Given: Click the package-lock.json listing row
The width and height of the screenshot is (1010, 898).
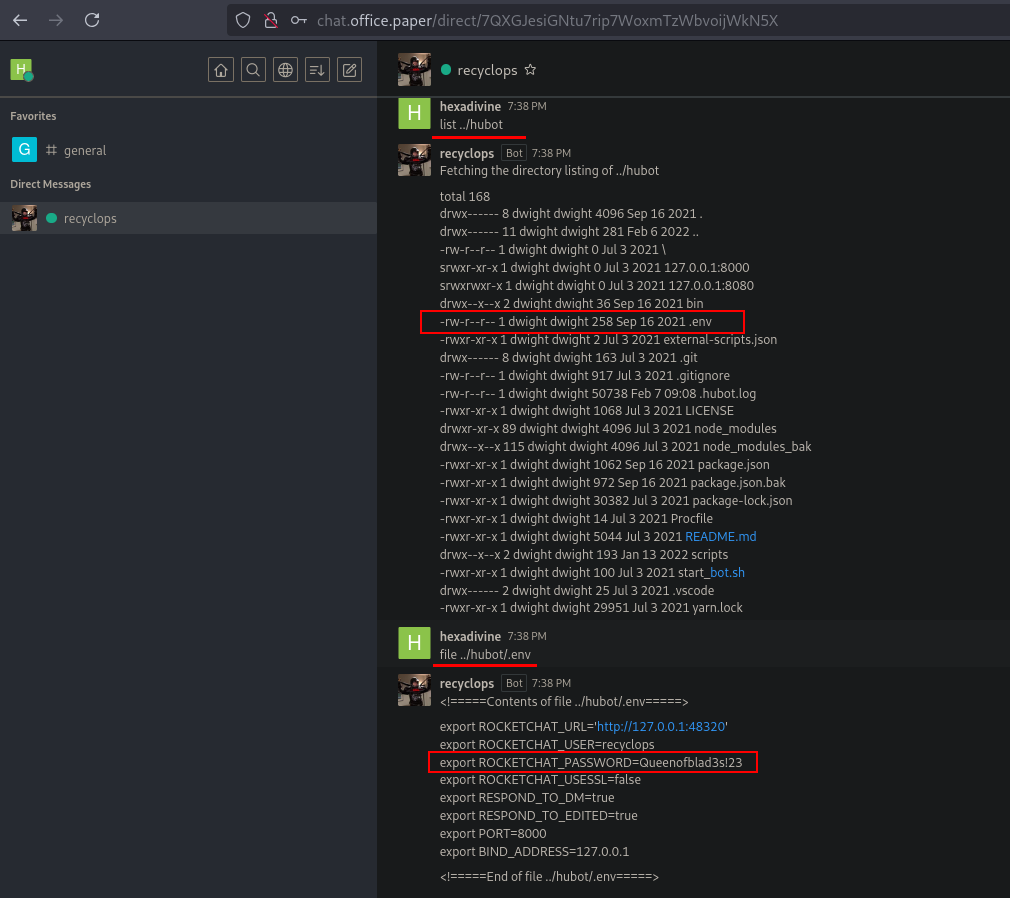Looking at the screenshot, I should pyautogui.click(x=616, y=501).
